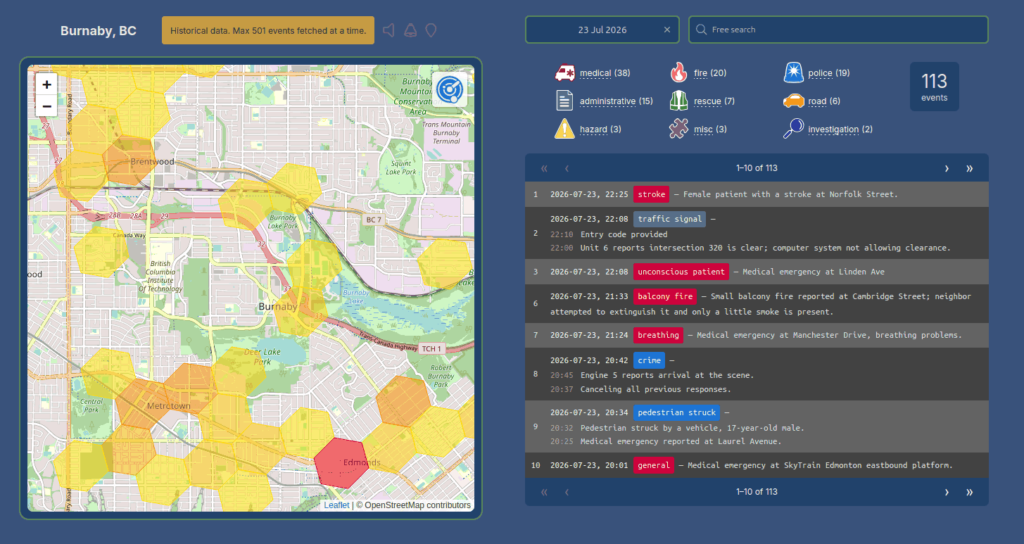The width and height of the screenshot is (1024, 544).
Task: Go to next page in bottom pager
Action: click(946, 492)
